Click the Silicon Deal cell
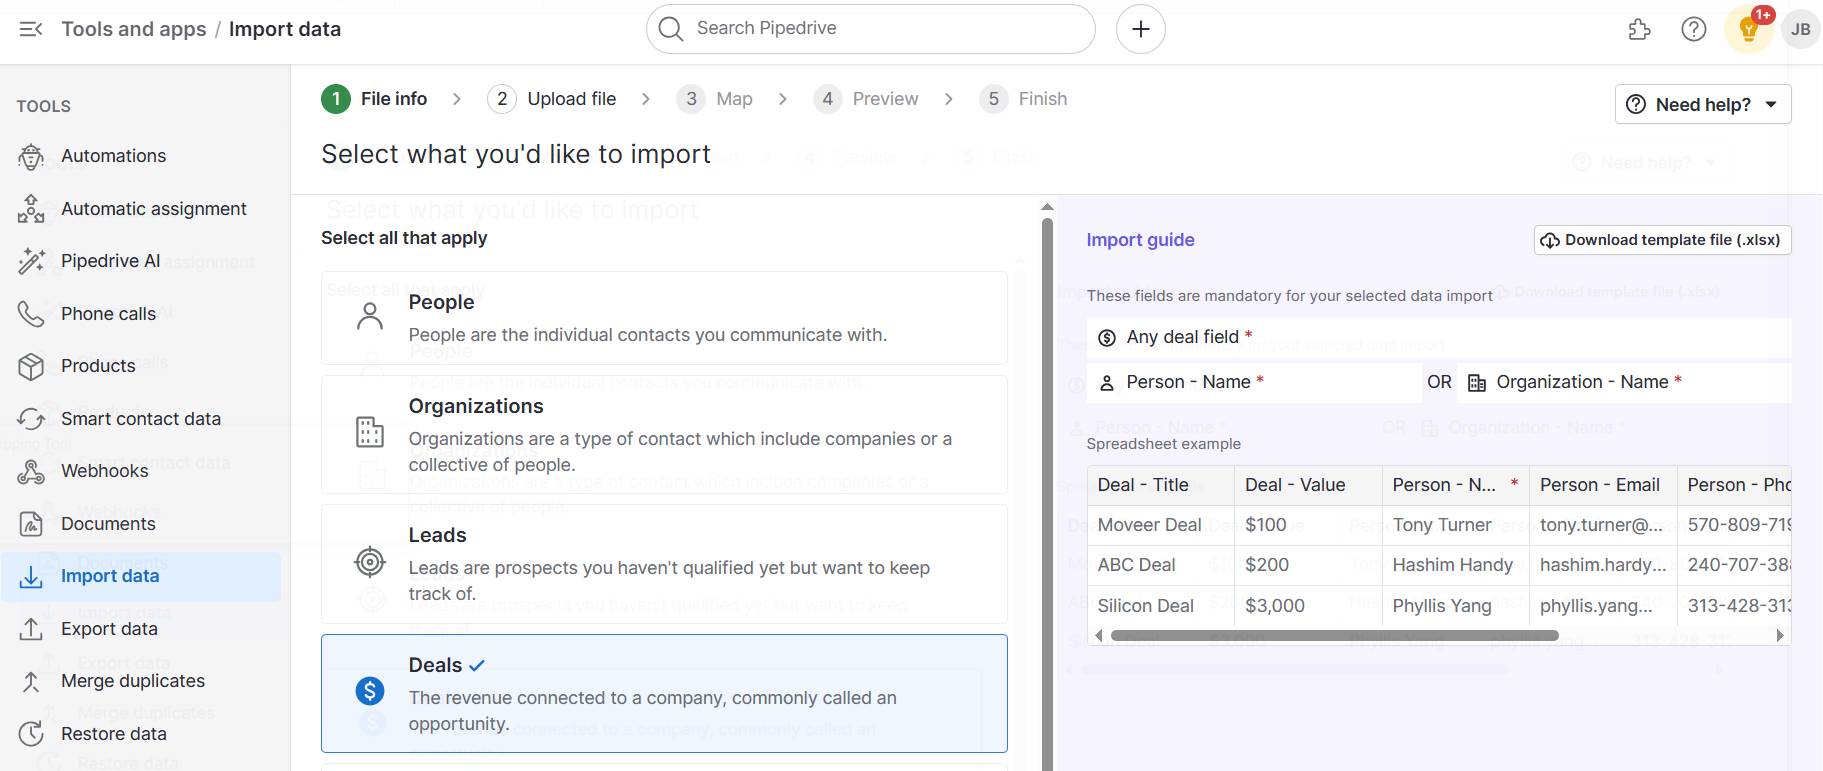 1160,606
